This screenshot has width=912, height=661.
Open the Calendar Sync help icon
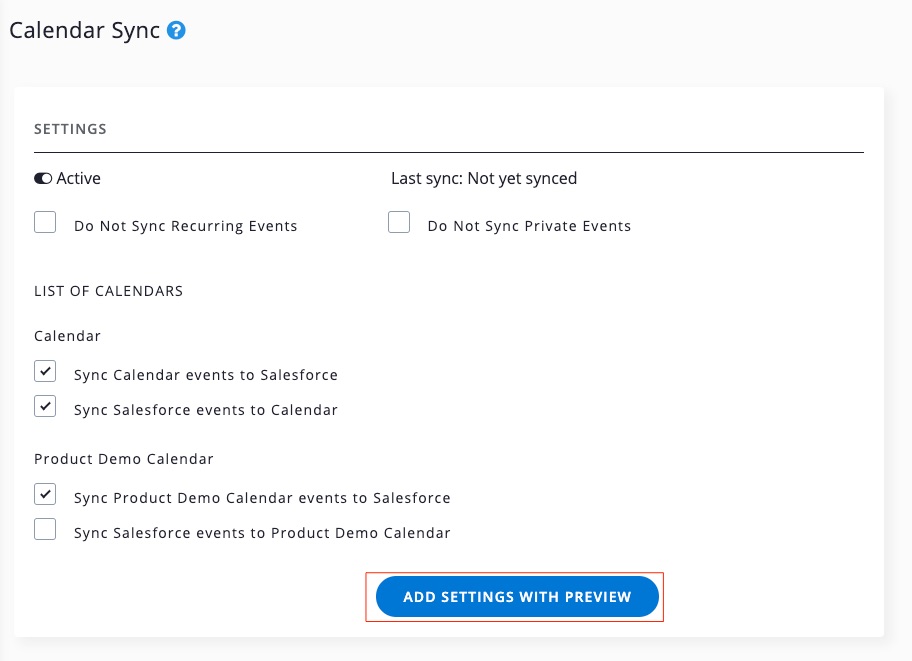pos(176,31)
